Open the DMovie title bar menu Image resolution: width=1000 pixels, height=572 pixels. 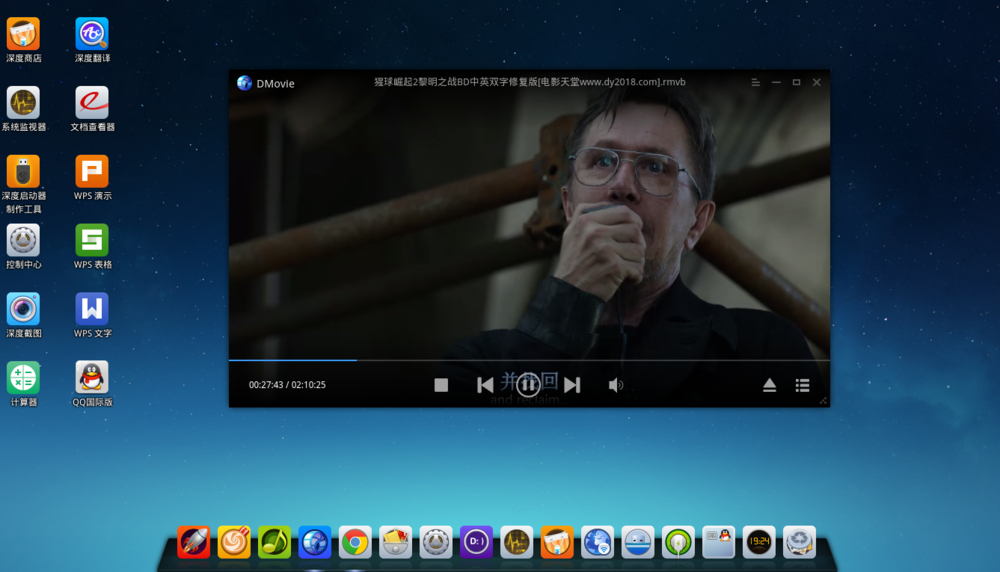pyautogui.click(x=756, y=83)
